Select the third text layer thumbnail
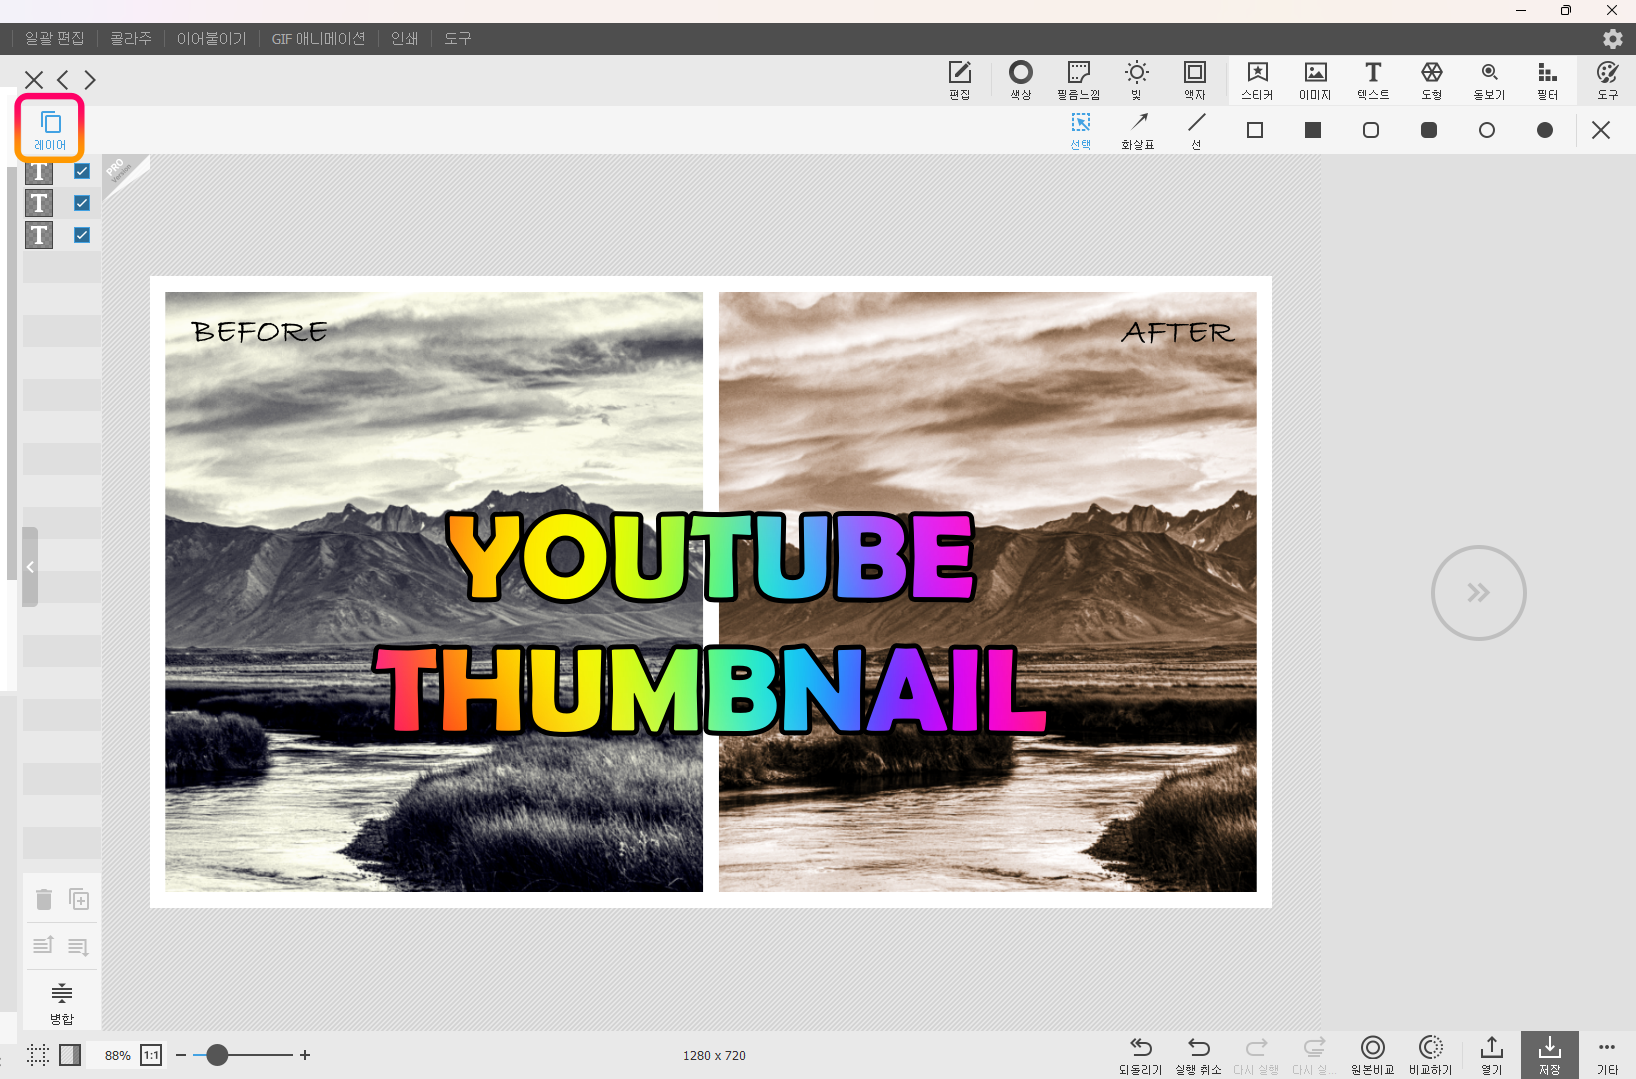 click(x=39, y=235)
